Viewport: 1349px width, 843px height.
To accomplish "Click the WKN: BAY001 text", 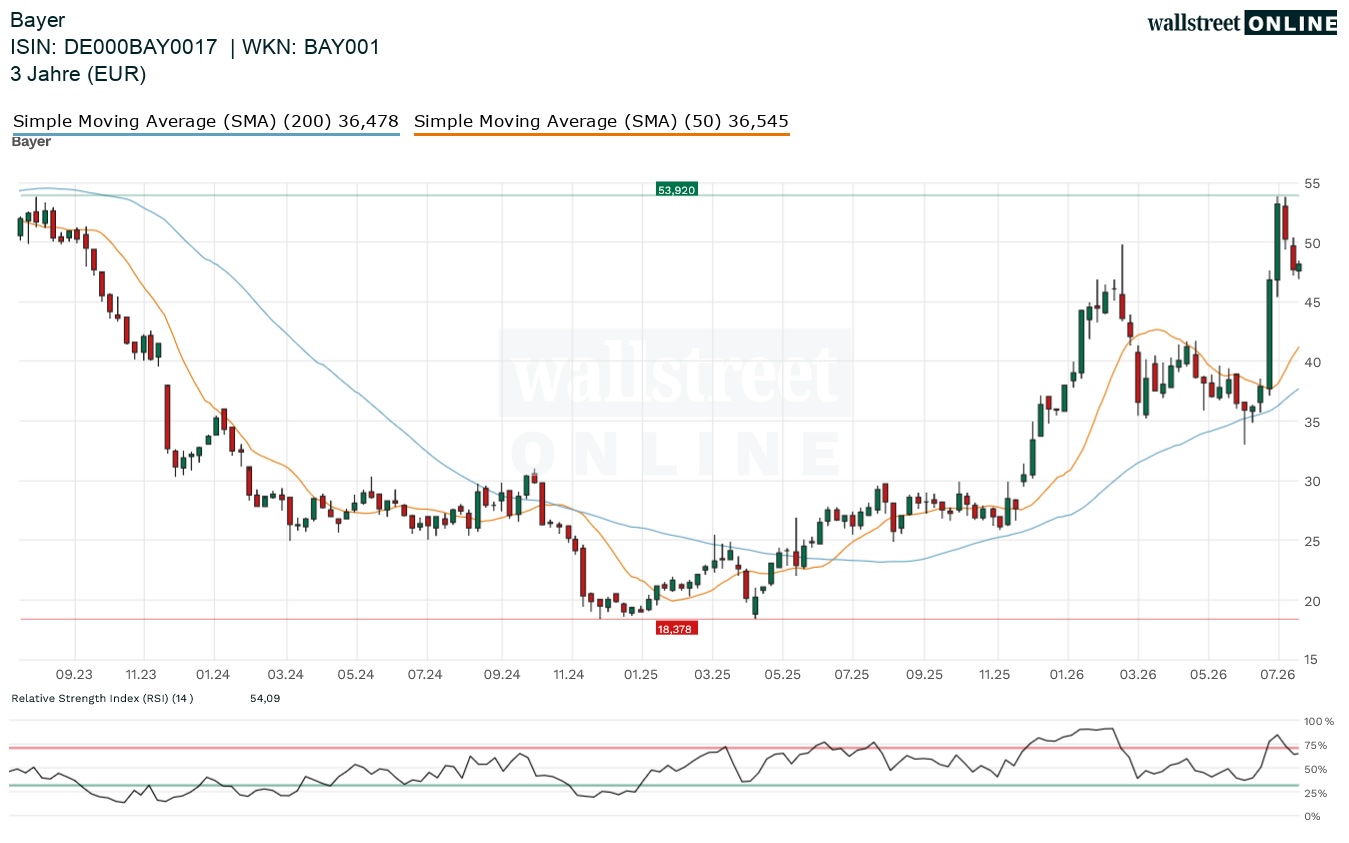I will (x=313, y=47).
